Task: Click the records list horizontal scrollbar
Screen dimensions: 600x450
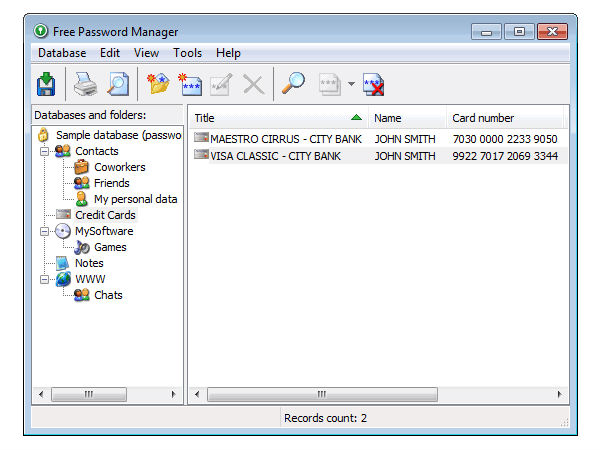Action: (378, 394)
